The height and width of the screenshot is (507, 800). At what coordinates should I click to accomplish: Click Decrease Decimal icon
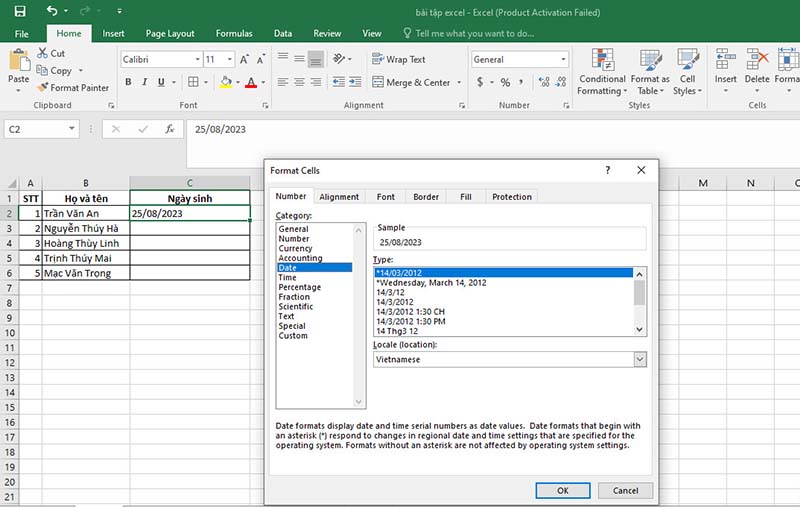(x=561, y=82)
